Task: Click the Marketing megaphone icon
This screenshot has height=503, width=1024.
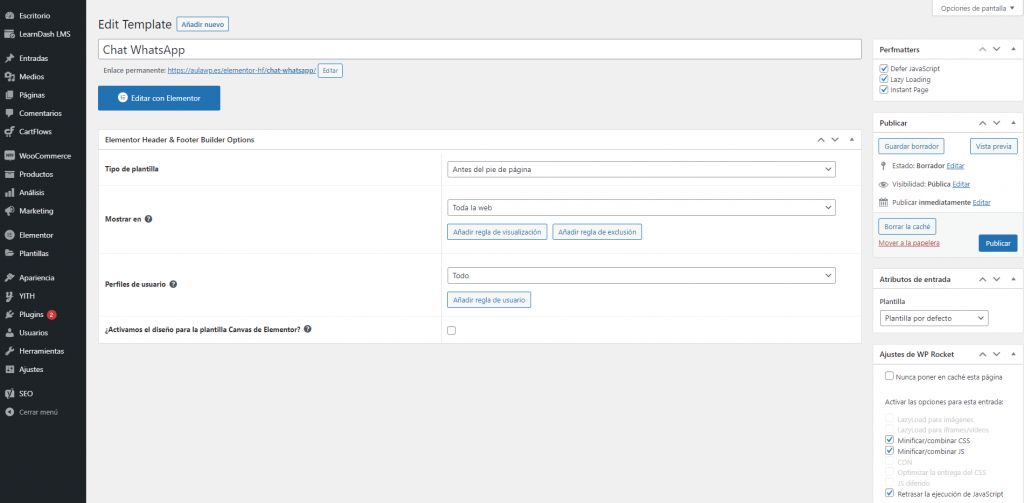Action: click(x=9, y=211)
